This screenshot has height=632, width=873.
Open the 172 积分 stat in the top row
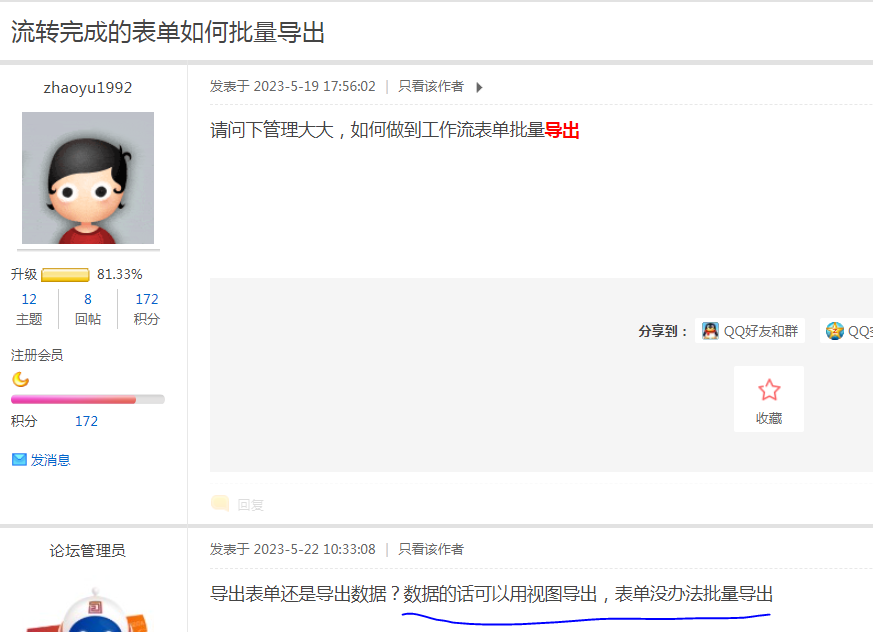pyautogui.click(x=146, y=309)
